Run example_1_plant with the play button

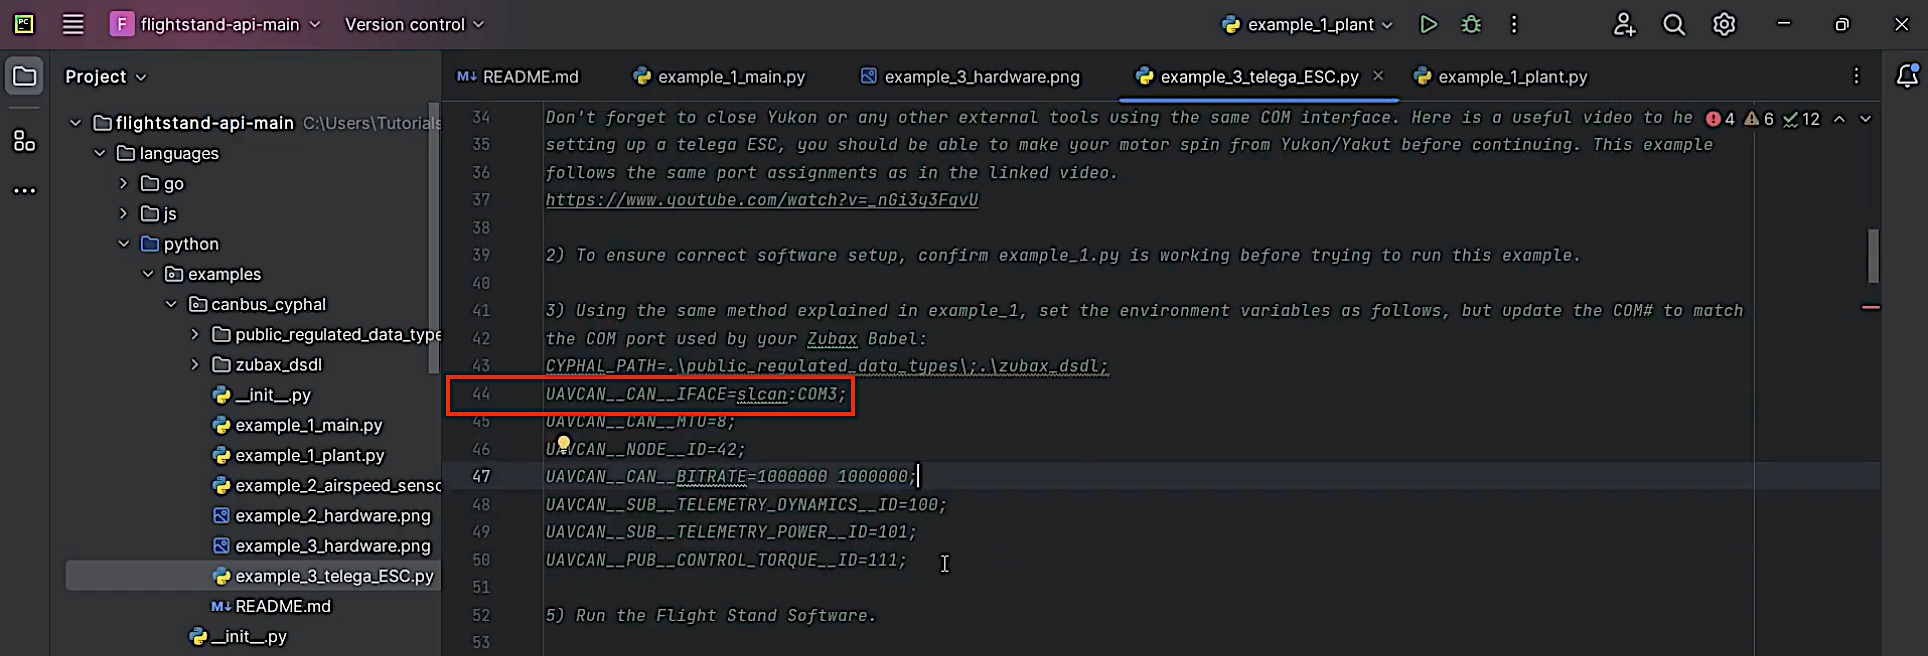1429,24
